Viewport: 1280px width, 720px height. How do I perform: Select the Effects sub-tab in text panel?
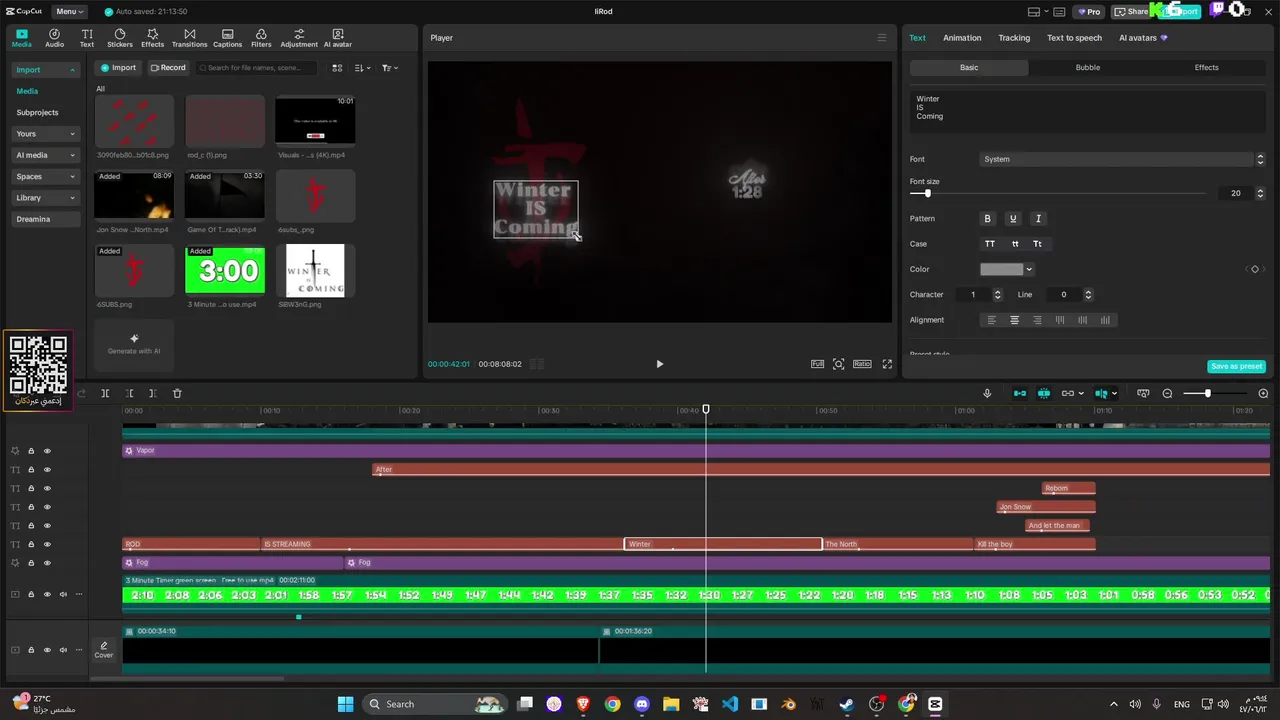(x=1206, y=67)
